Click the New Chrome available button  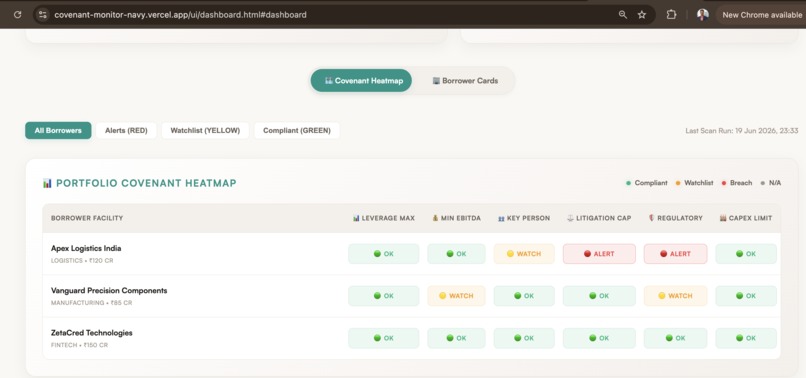coord(762,15)
